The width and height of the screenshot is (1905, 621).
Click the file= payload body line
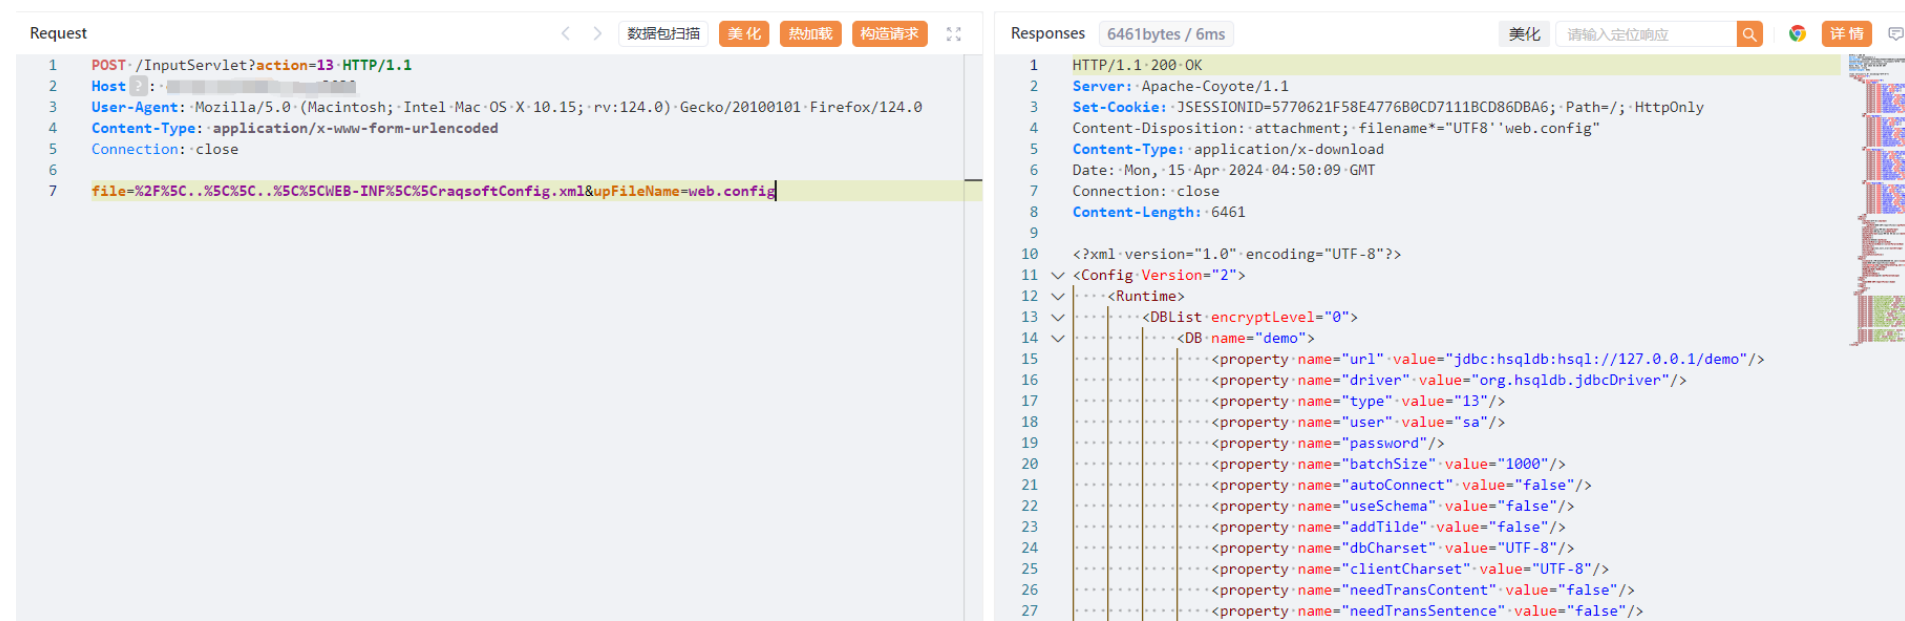coord(433,191)
